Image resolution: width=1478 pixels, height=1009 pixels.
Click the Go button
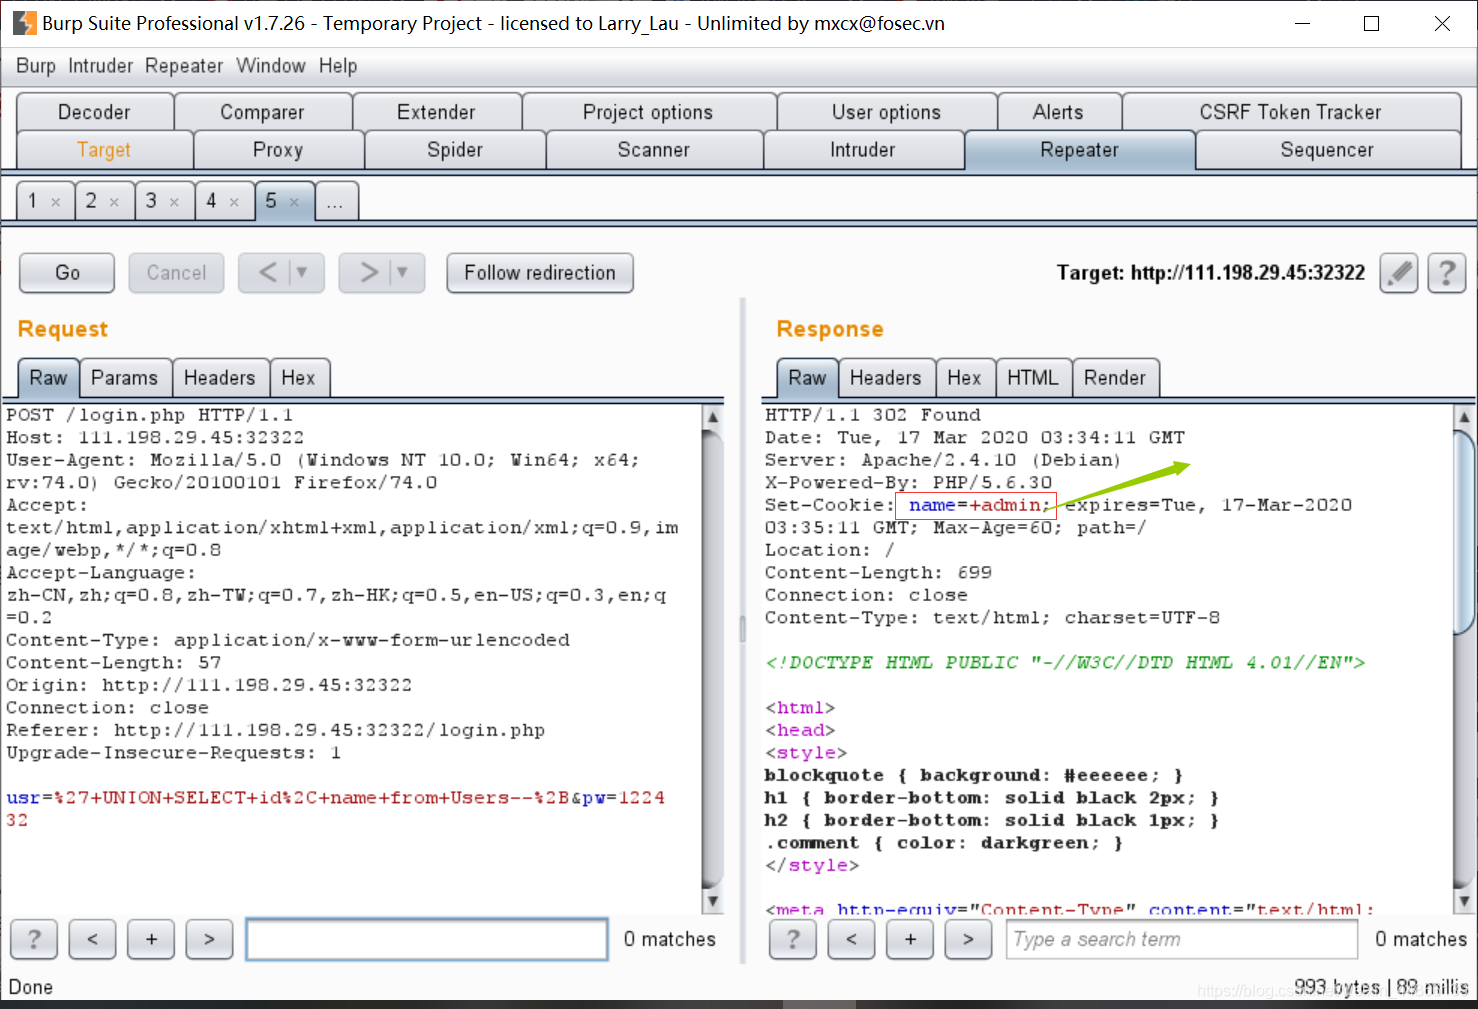68,273
